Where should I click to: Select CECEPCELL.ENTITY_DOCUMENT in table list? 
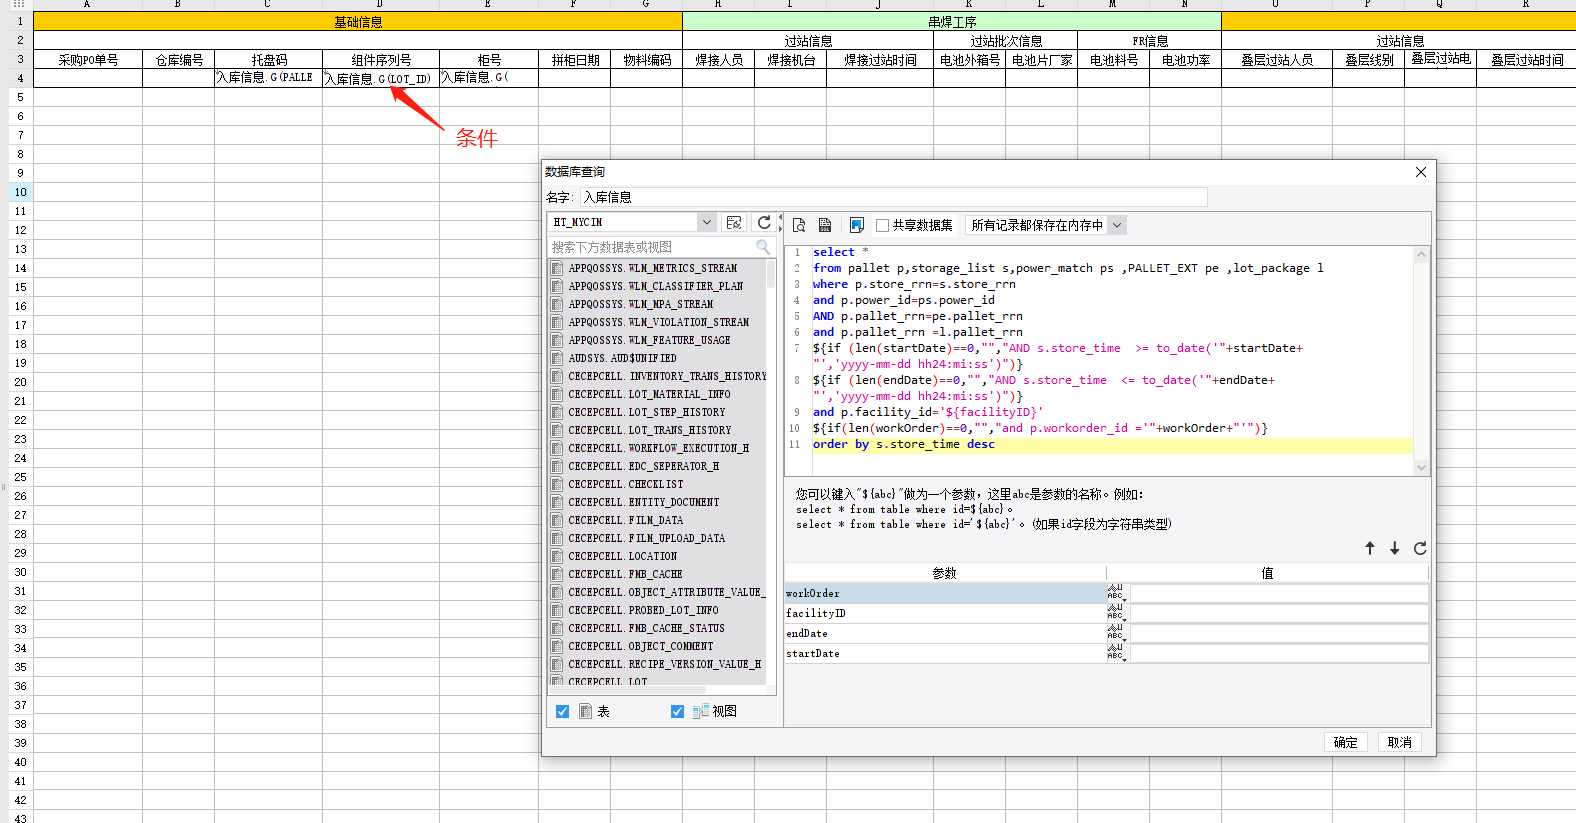644,502
